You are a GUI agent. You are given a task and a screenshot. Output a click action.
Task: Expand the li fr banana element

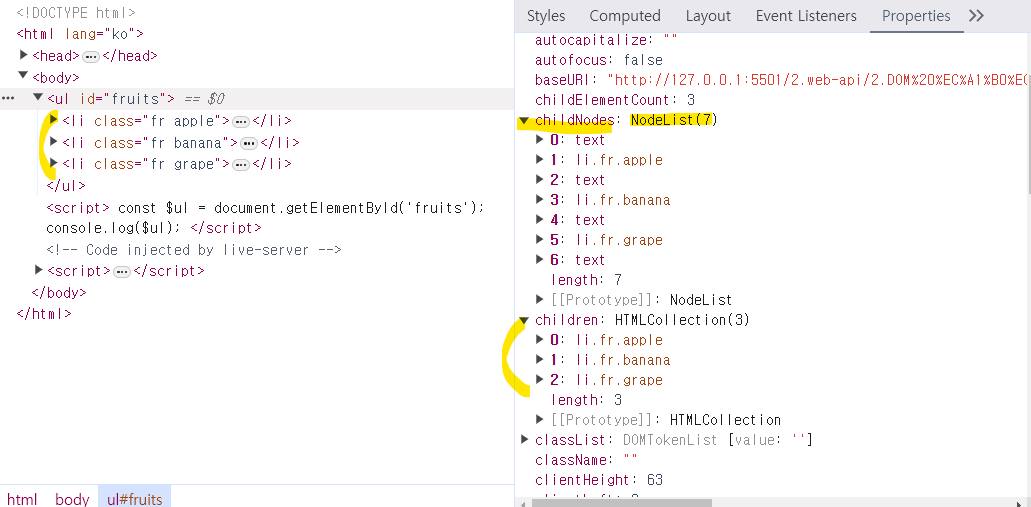[54, 141]
